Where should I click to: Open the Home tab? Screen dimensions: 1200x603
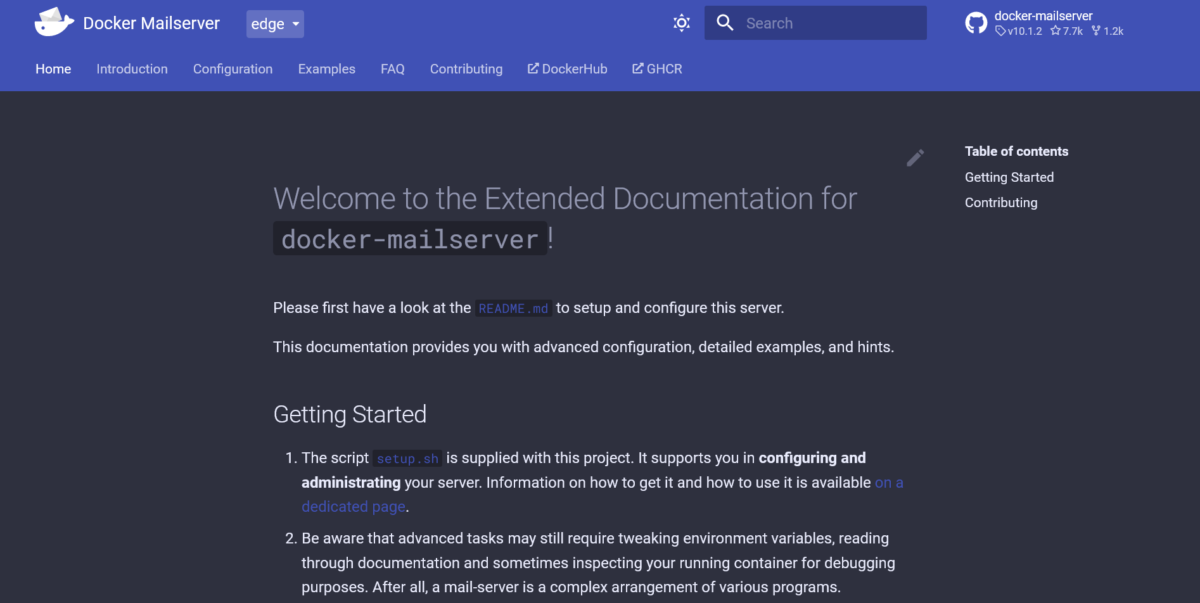point(53,69)
